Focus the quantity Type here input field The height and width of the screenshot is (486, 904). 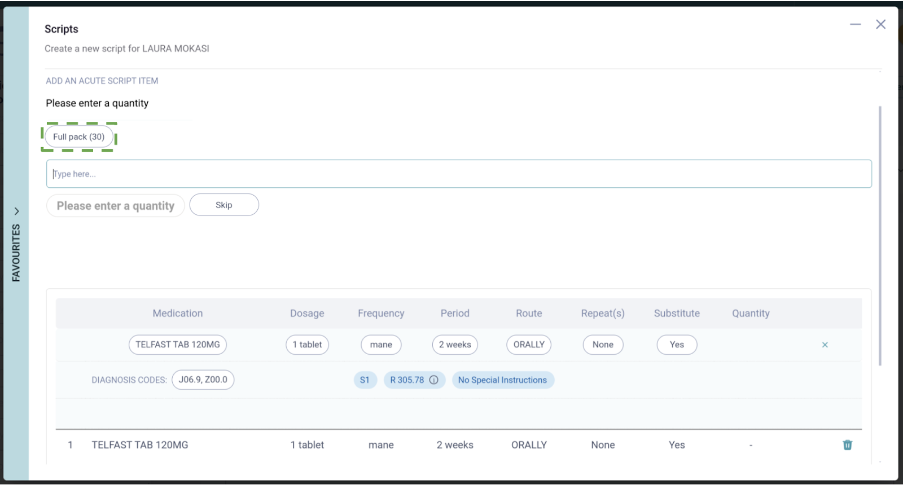pos(458,174)
